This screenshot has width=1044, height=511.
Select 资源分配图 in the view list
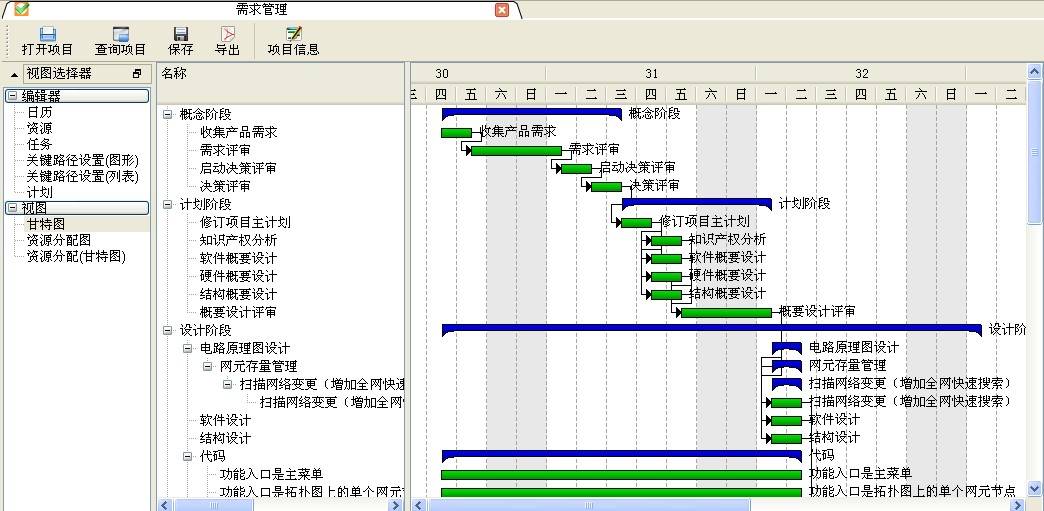[x=58, y=240]
